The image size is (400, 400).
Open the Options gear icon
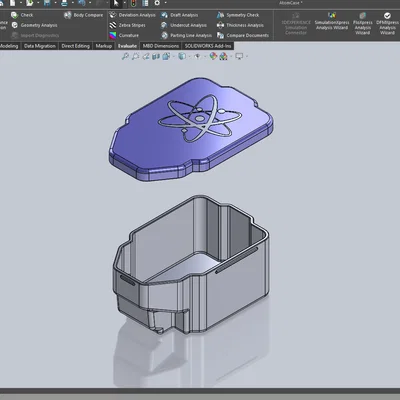pyautogui.click(x=157, y=3)
